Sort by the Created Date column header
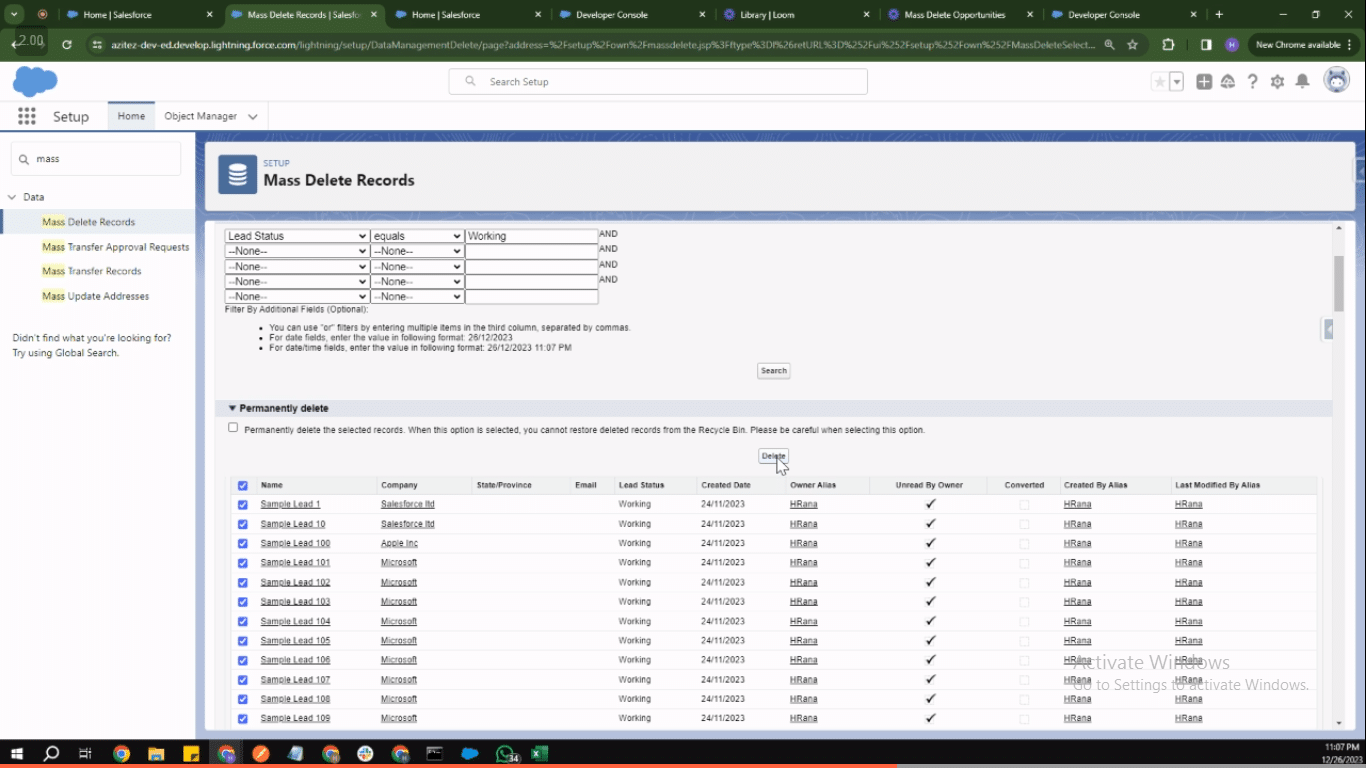Screen dimensions: 1366x768 coord(726,485)
